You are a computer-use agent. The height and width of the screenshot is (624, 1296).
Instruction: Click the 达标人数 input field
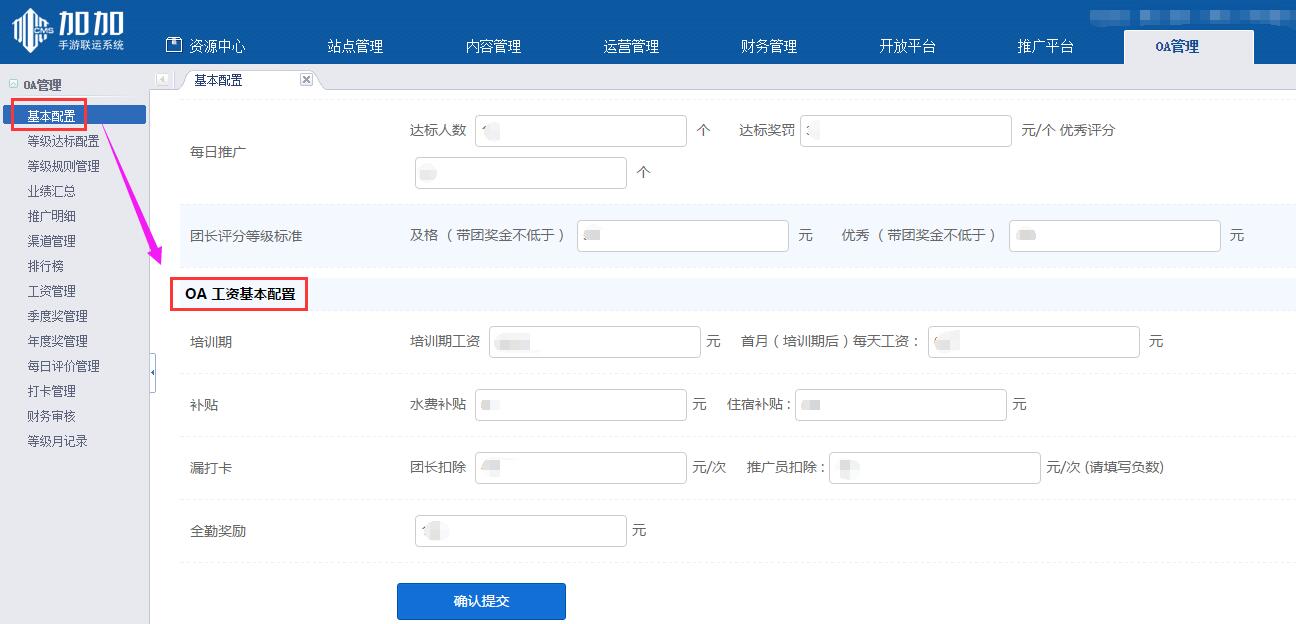pos(580,131)
